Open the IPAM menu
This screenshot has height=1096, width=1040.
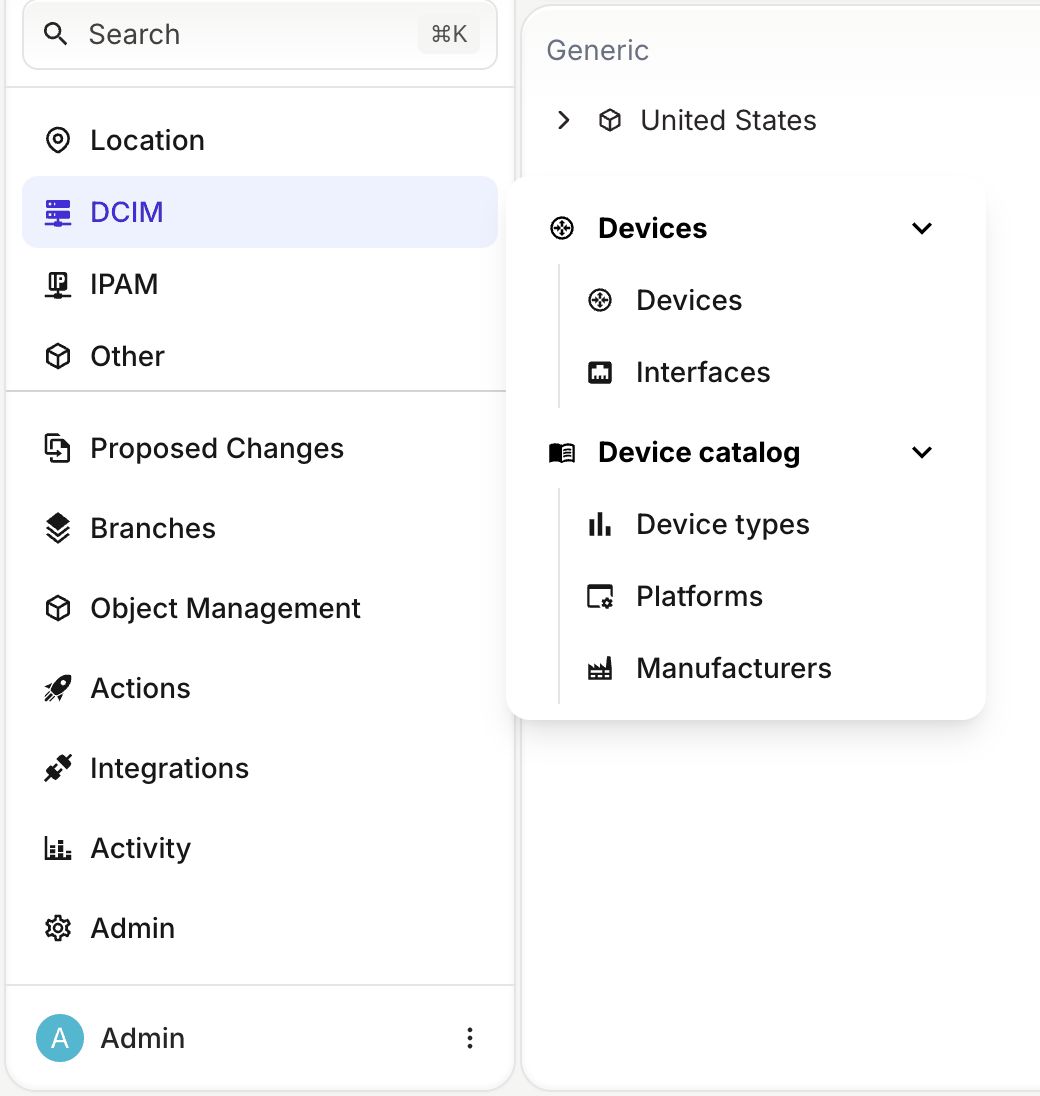(260, 284)
